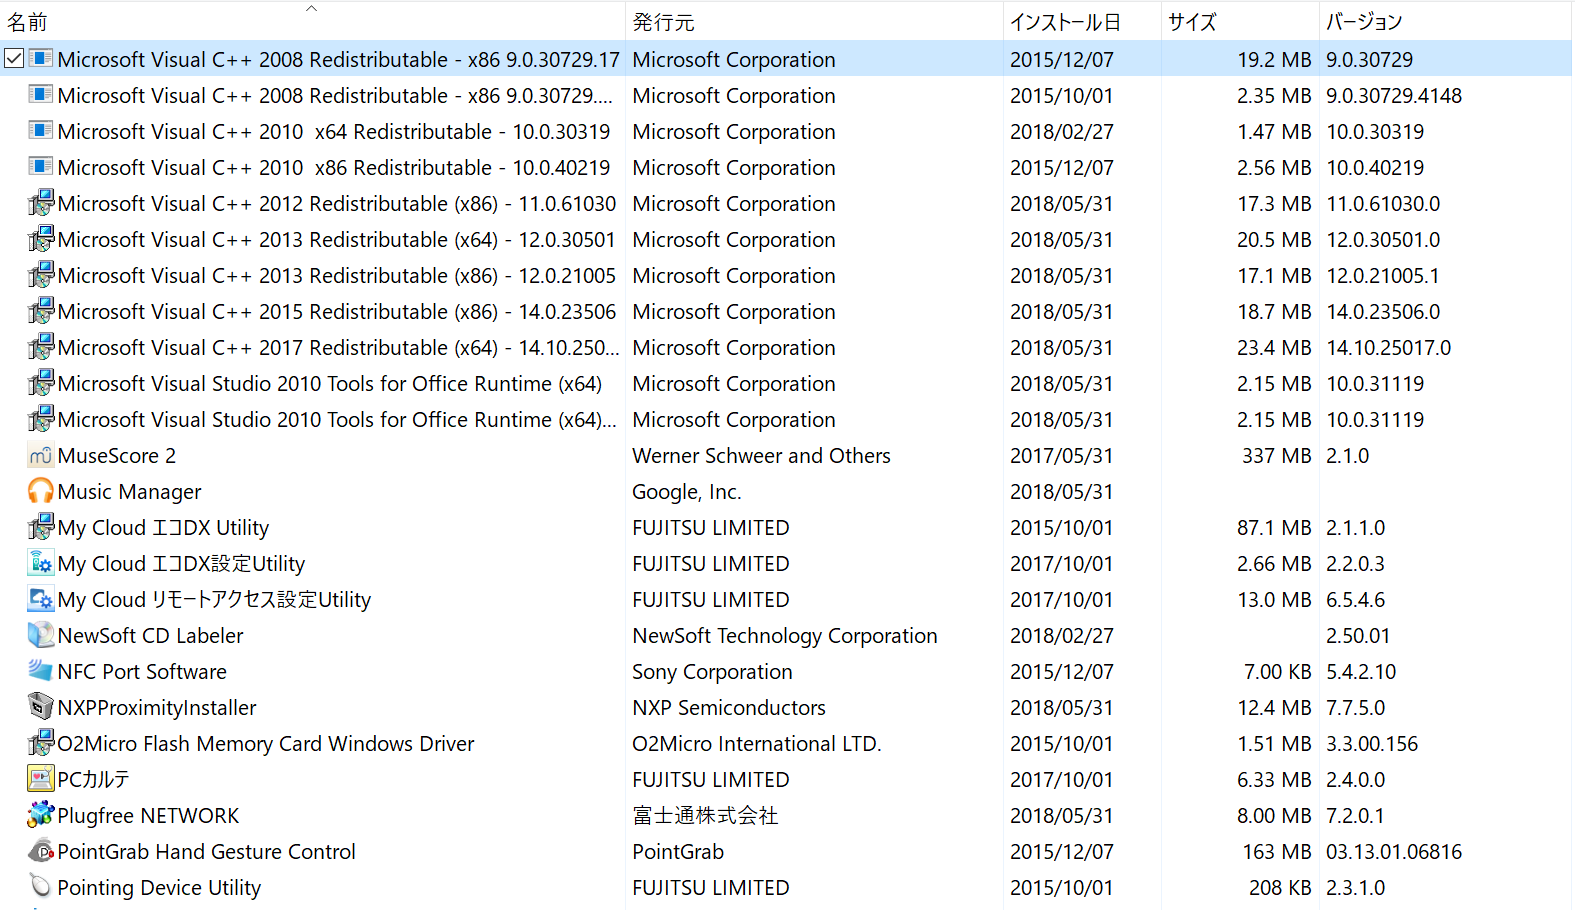
Task: Click the NXPProximityInstaller icon
Action: [40, 708]
